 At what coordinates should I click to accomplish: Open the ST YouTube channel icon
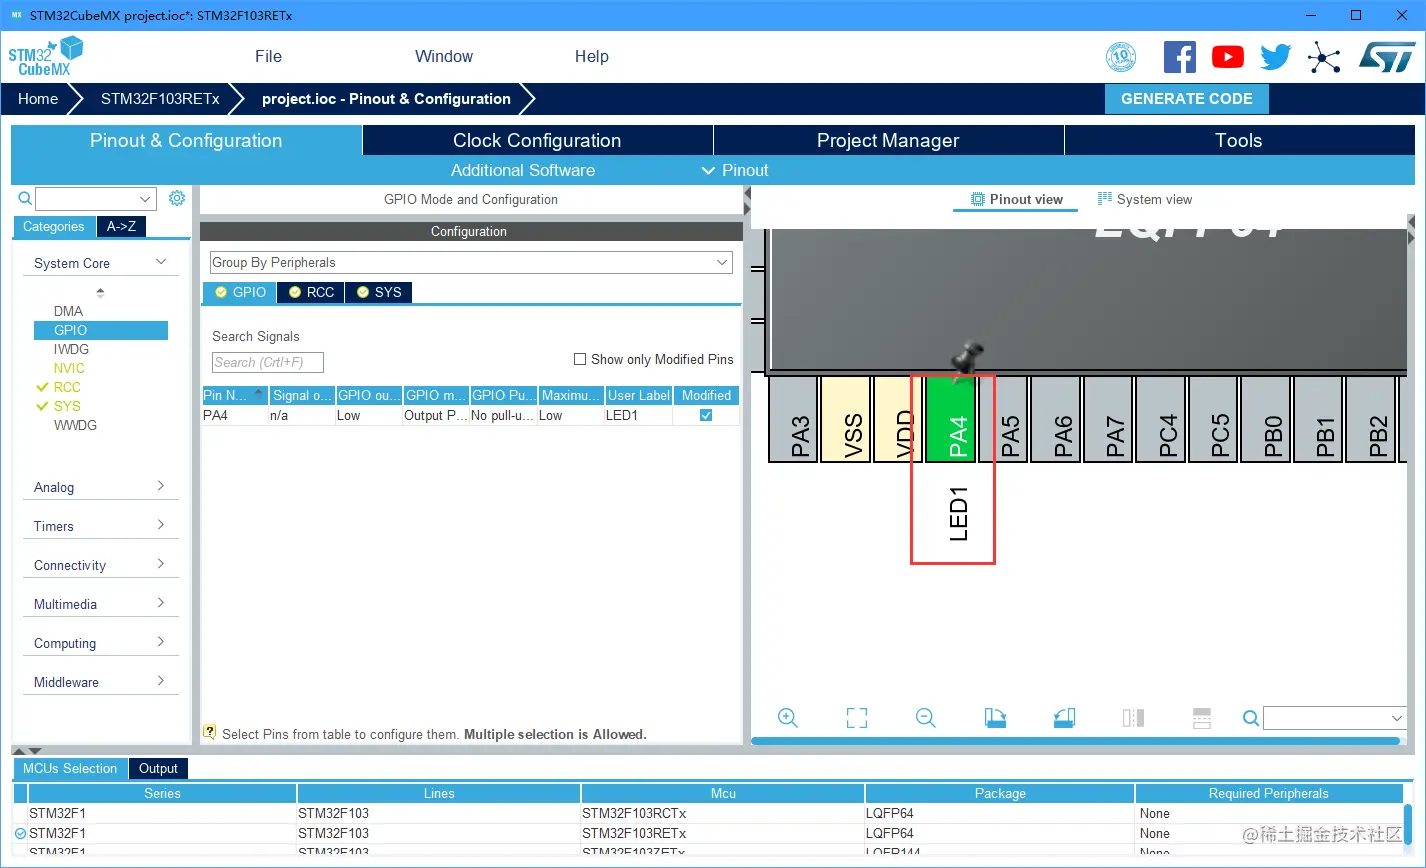pos(1228,57)
